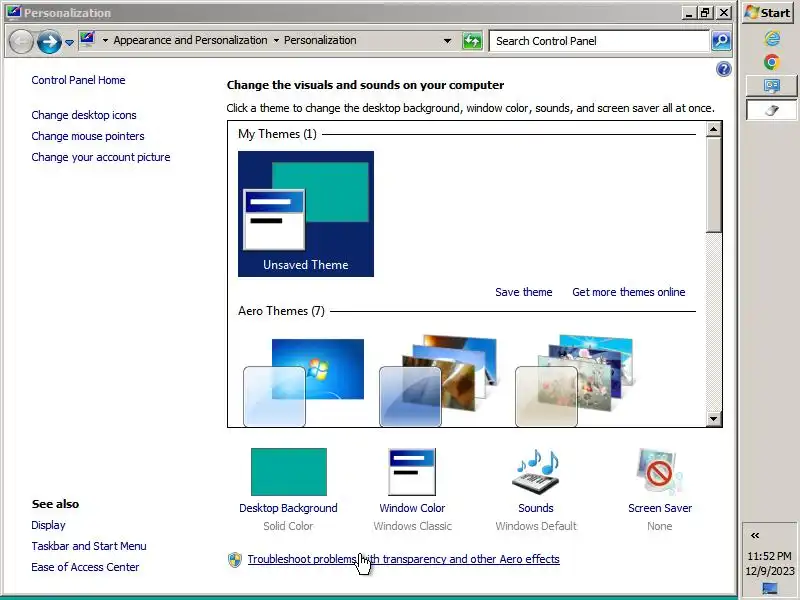
Task: Click the Window Color icon
Action: pyautogui.click(x=412, y=472)
